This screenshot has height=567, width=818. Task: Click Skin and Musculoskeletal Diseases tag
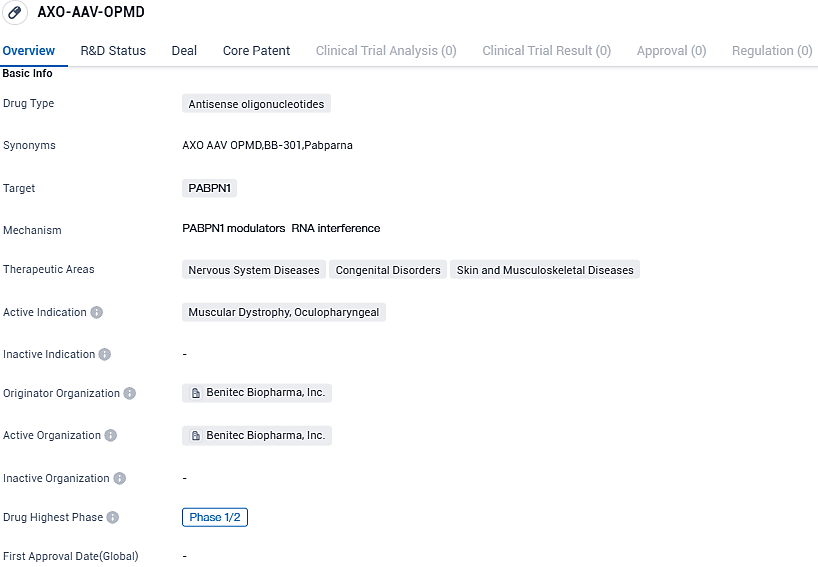pyautogui.click(x=544, y=270)
